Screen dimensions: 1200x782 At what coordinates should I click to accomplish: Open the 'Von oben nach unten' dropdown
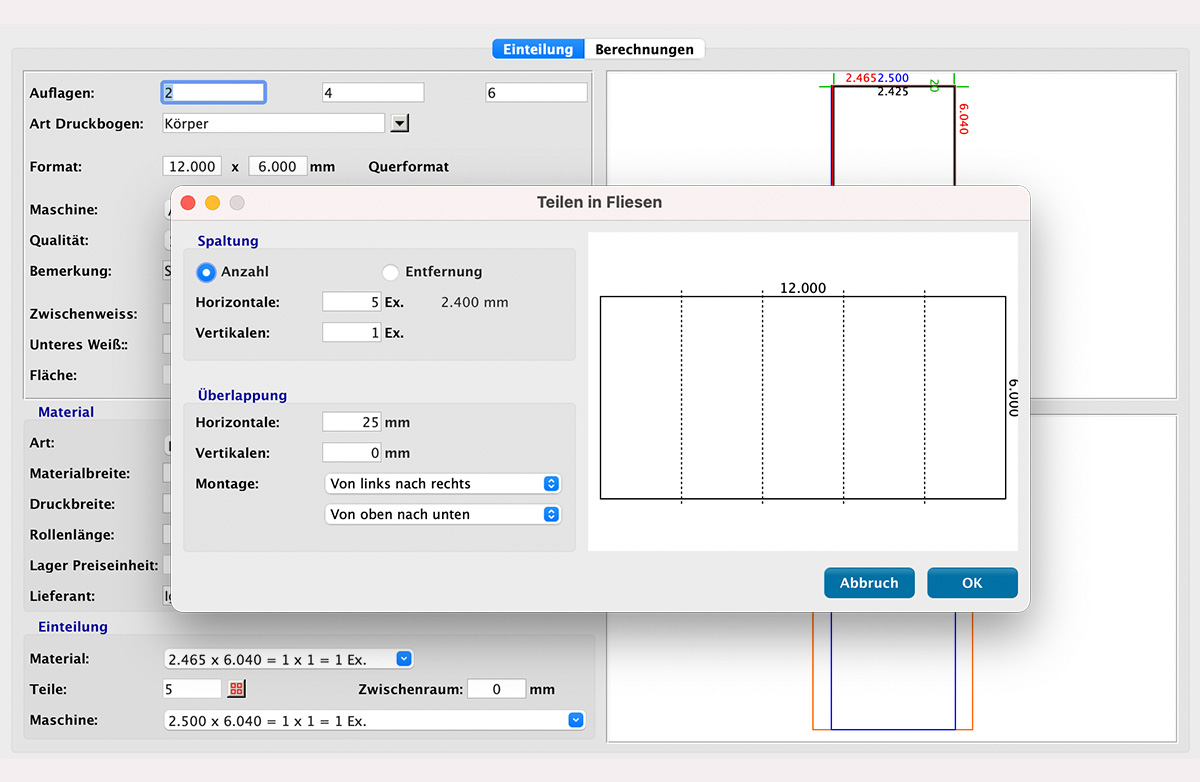coord(443,514)
